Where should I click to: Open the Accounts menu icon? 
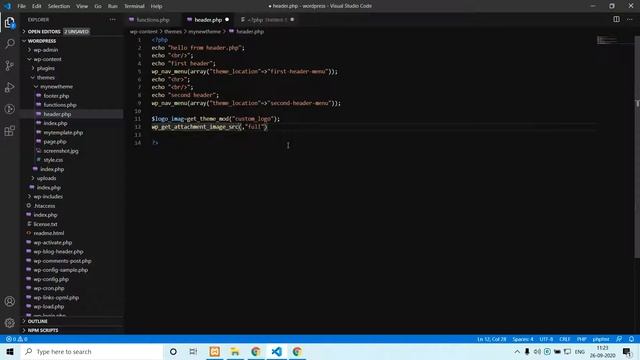point(10,301)
